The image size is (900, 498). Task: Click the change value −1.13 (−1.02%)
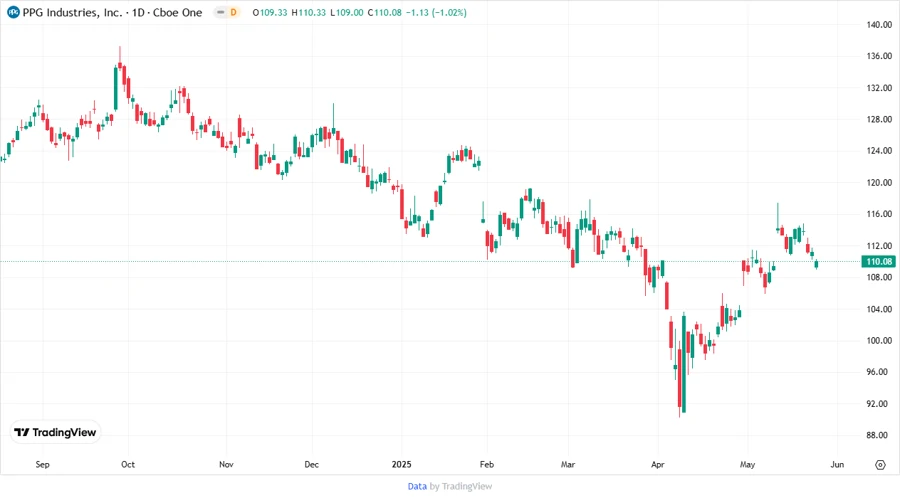[436, 12]
